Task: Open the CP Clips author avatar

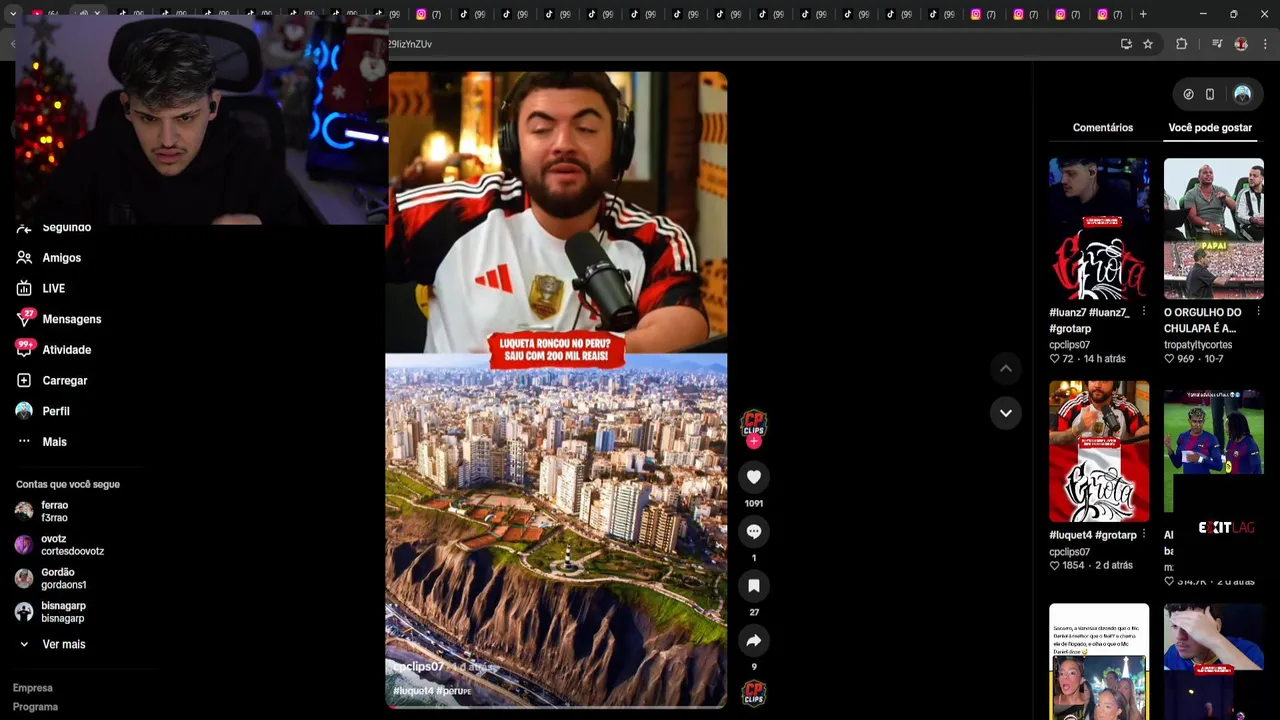Action: pyautogui.click(x=754, y=423)
